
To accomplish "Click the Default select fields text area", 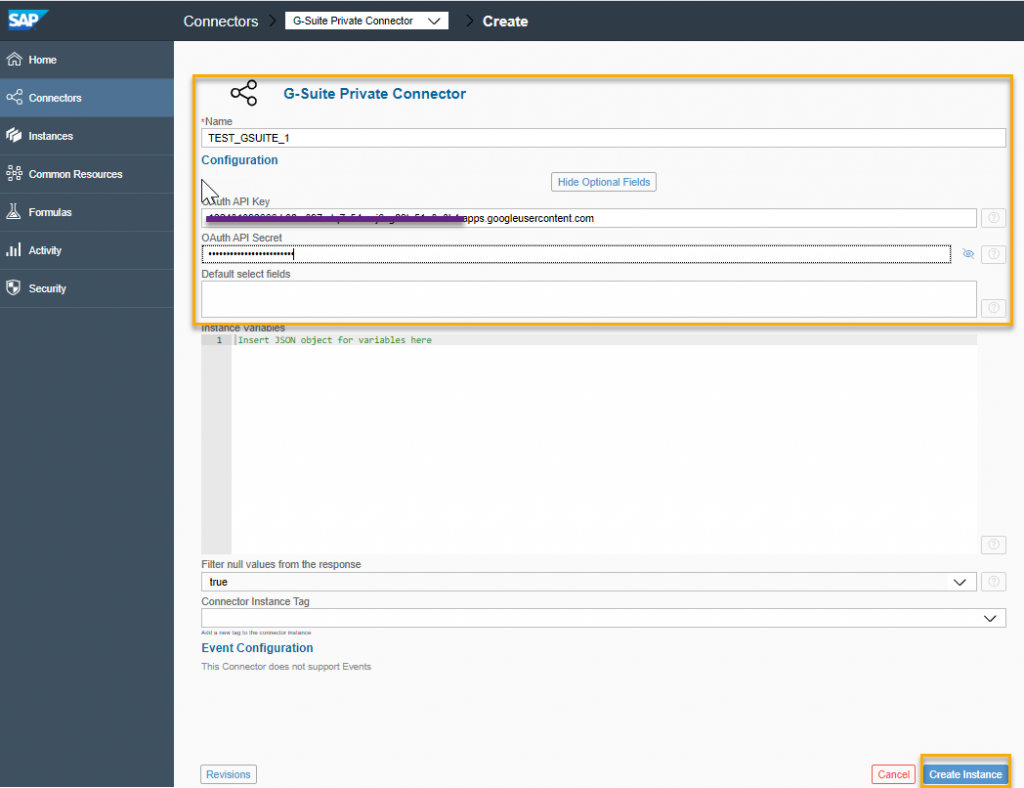I will [x=588, y=299].
